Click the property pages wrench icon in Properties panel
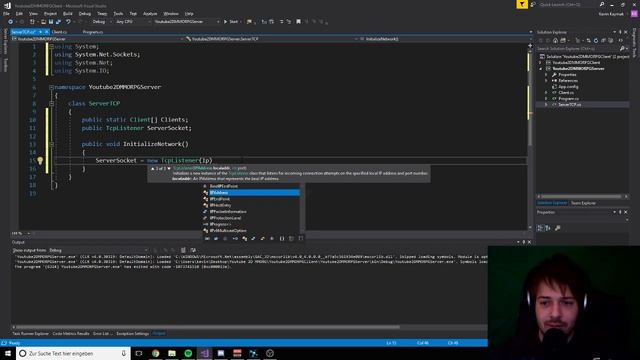 pos(558,228)
